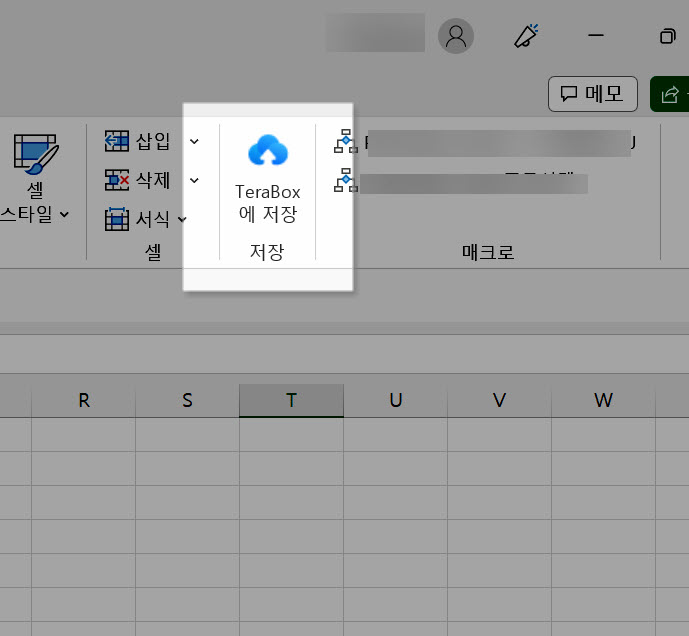The width and height of the screenshot is (689, 636).
Task: Select column U header
Action: (395, 400)
